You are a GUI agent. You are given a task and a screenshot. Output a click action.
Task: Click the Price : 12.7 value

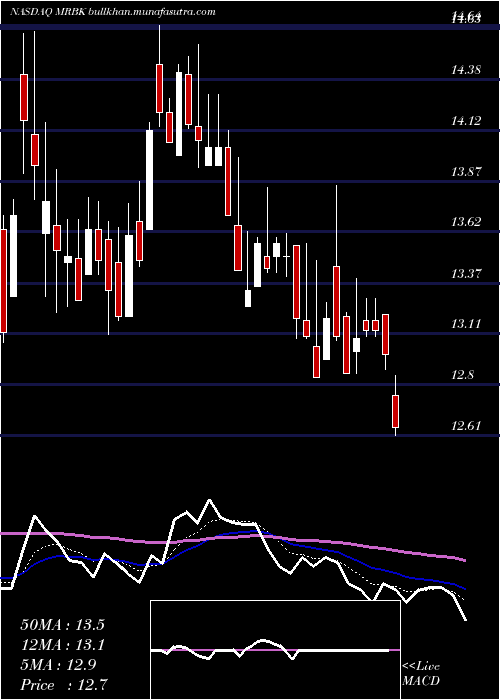[62, 684]
